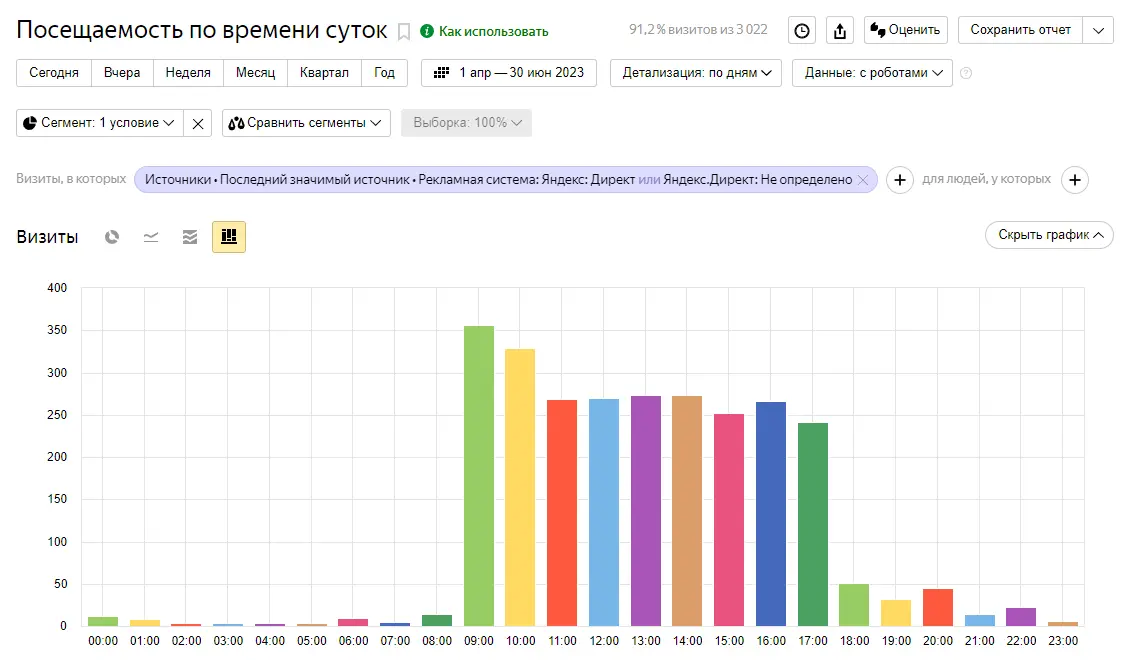Expand the Данные: с роботами dropdown

872,73
